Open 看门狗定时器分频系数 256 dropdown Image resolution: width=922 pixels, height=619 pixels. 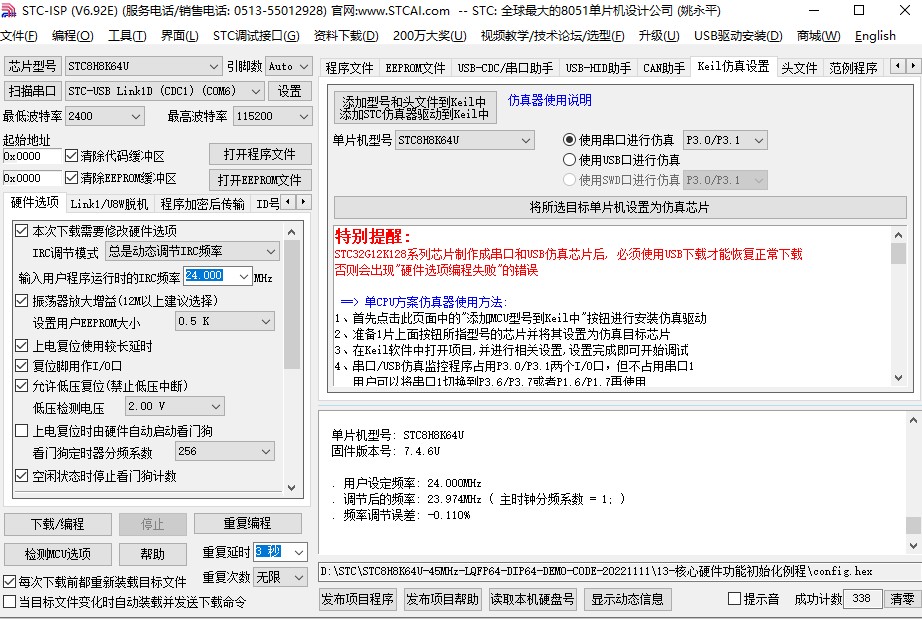click(x=225, y=451)
